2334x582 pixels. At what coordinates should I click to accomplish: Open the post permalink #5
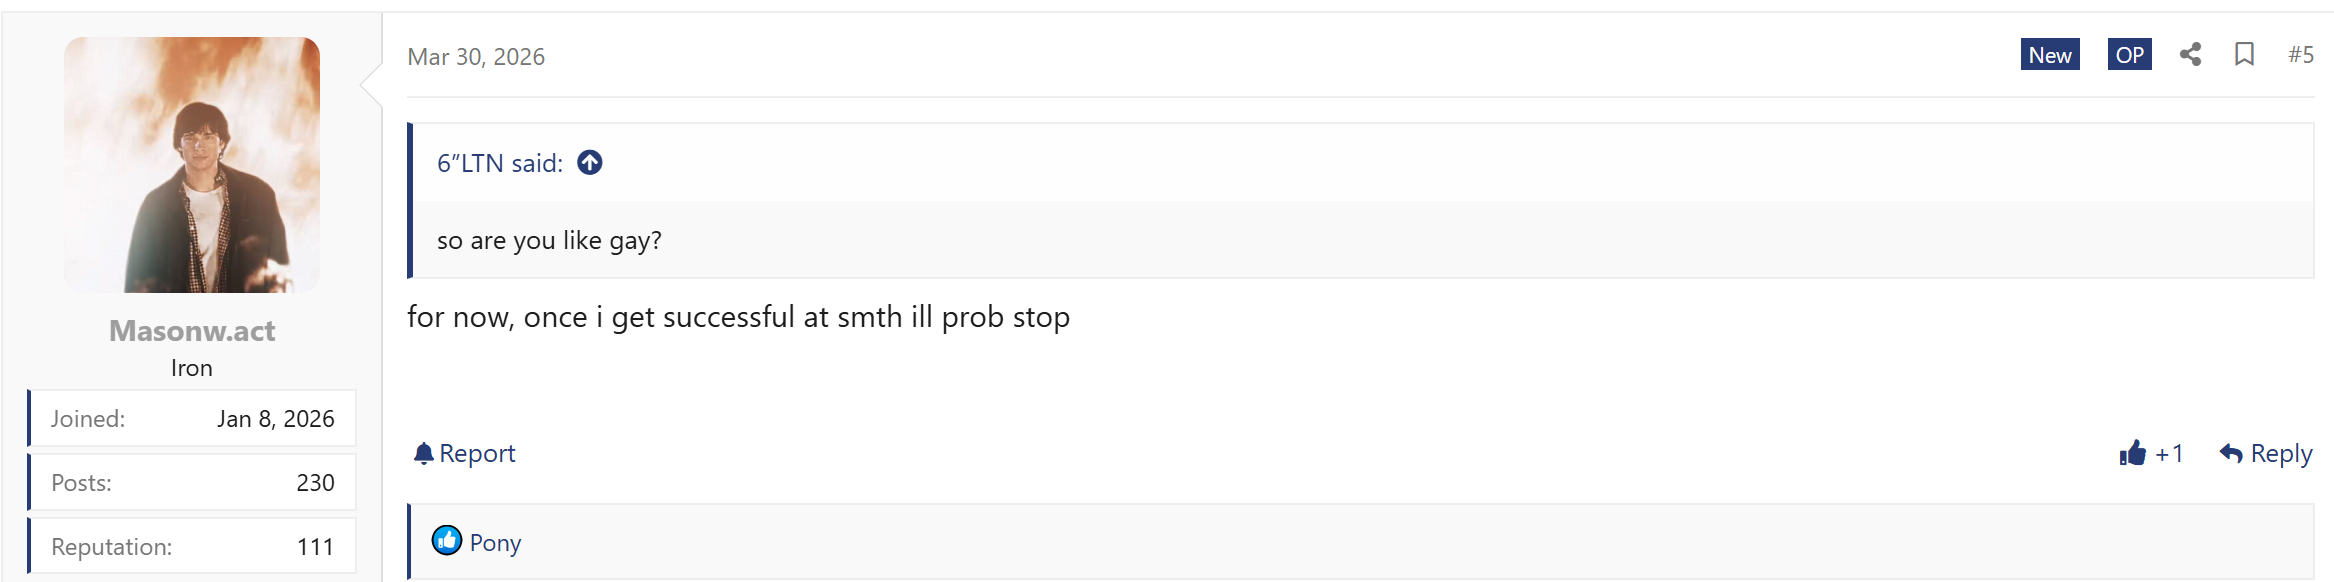pyautogui.click(x=2300, y=55)
